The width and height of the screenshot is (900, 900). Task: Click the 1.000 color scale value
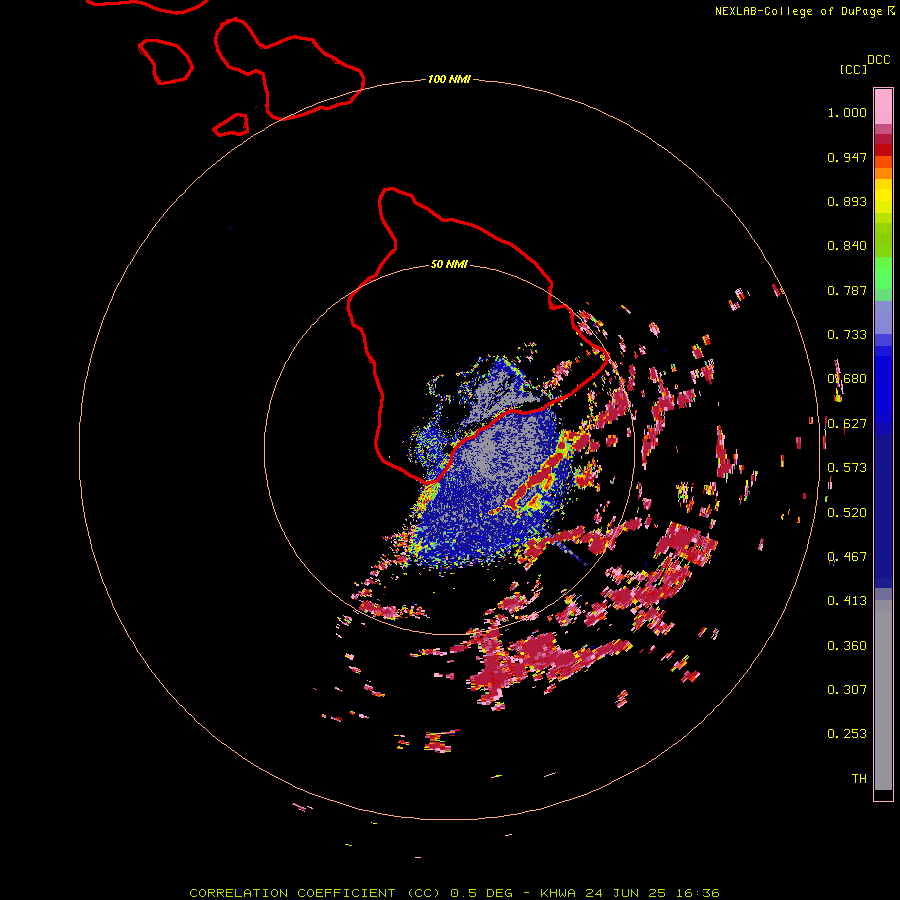coord(847,112)
